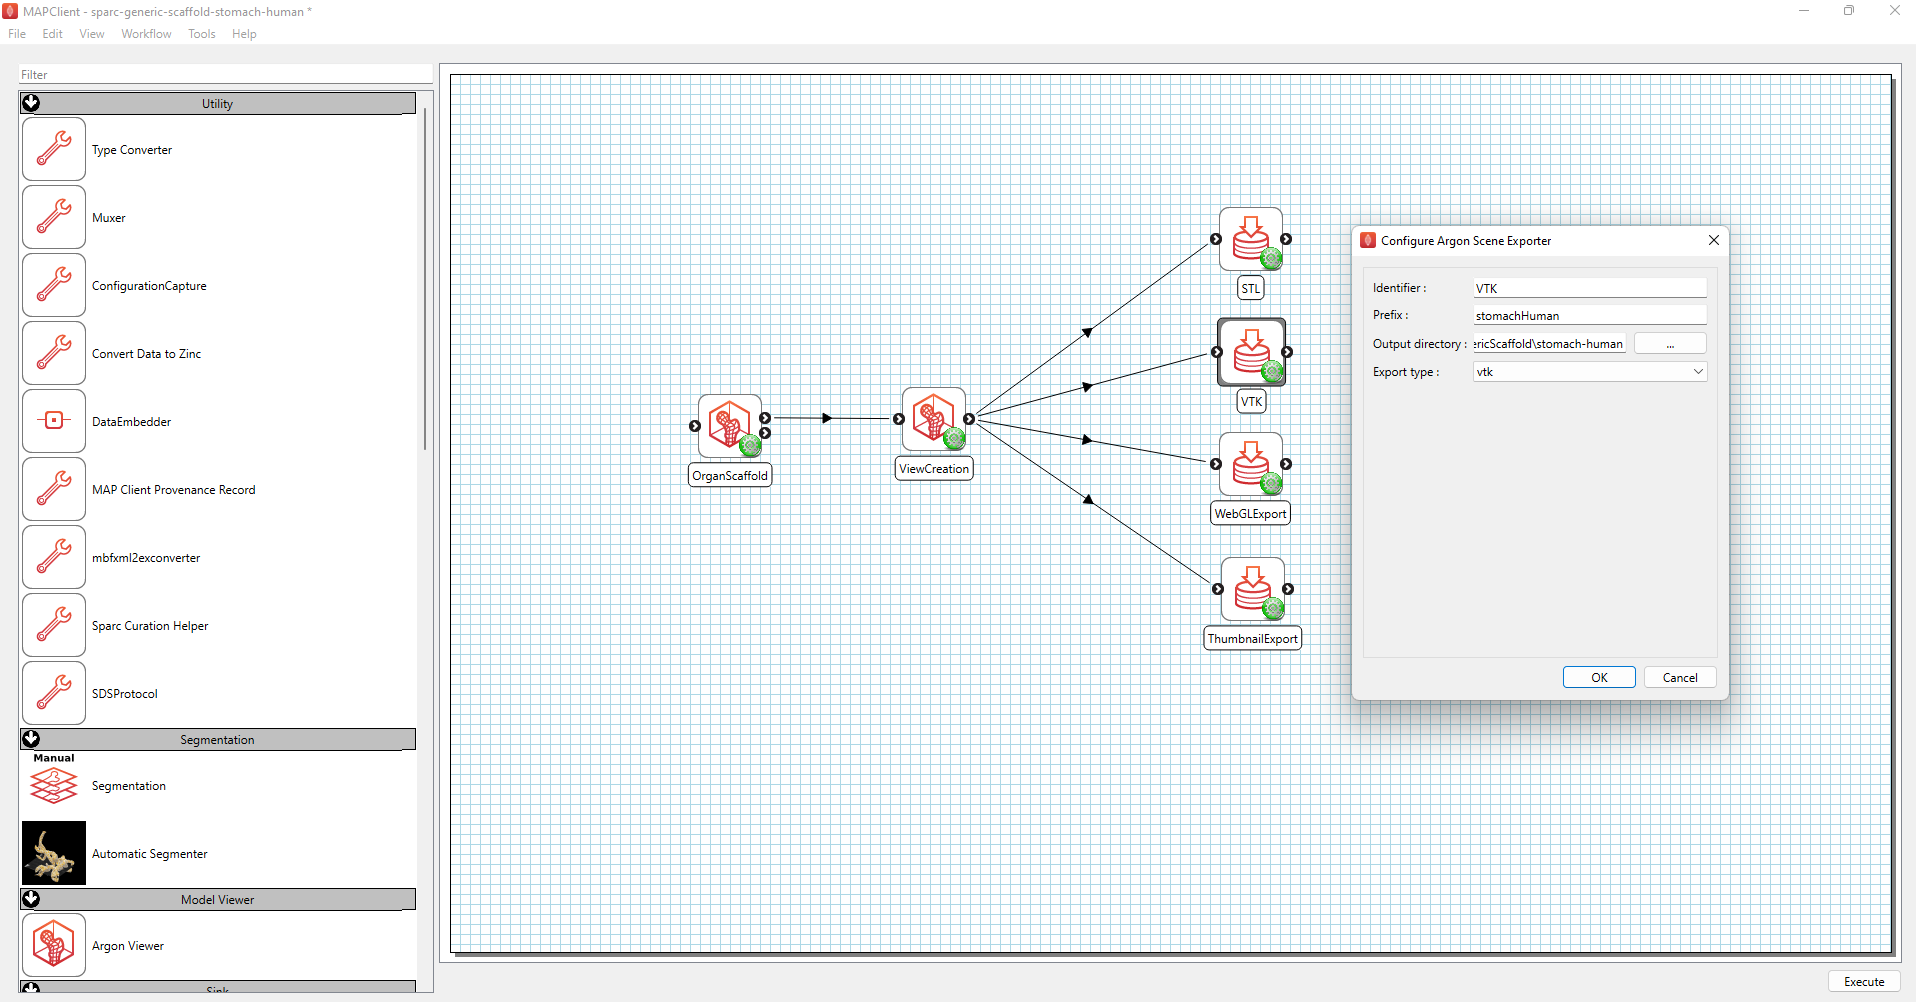Click the Execute button

coord(1864,982)
